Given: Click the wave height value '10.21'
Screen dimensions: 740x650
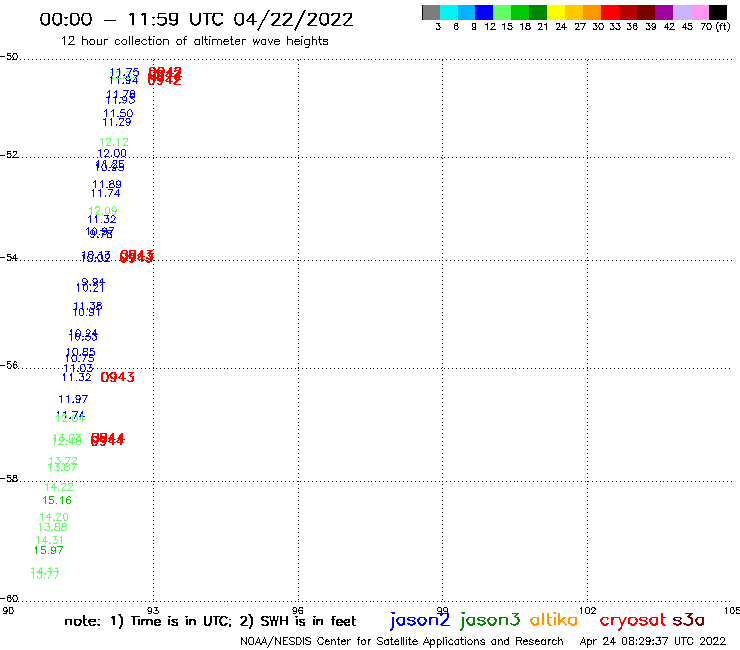Looking at the screenshot, I should [90, 287].
